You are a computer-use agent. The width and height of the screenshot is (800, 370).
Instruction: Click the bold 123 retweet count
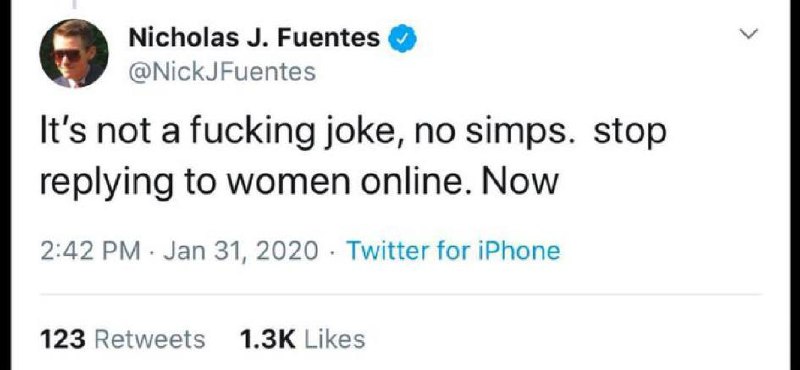[x=62, y=339]
